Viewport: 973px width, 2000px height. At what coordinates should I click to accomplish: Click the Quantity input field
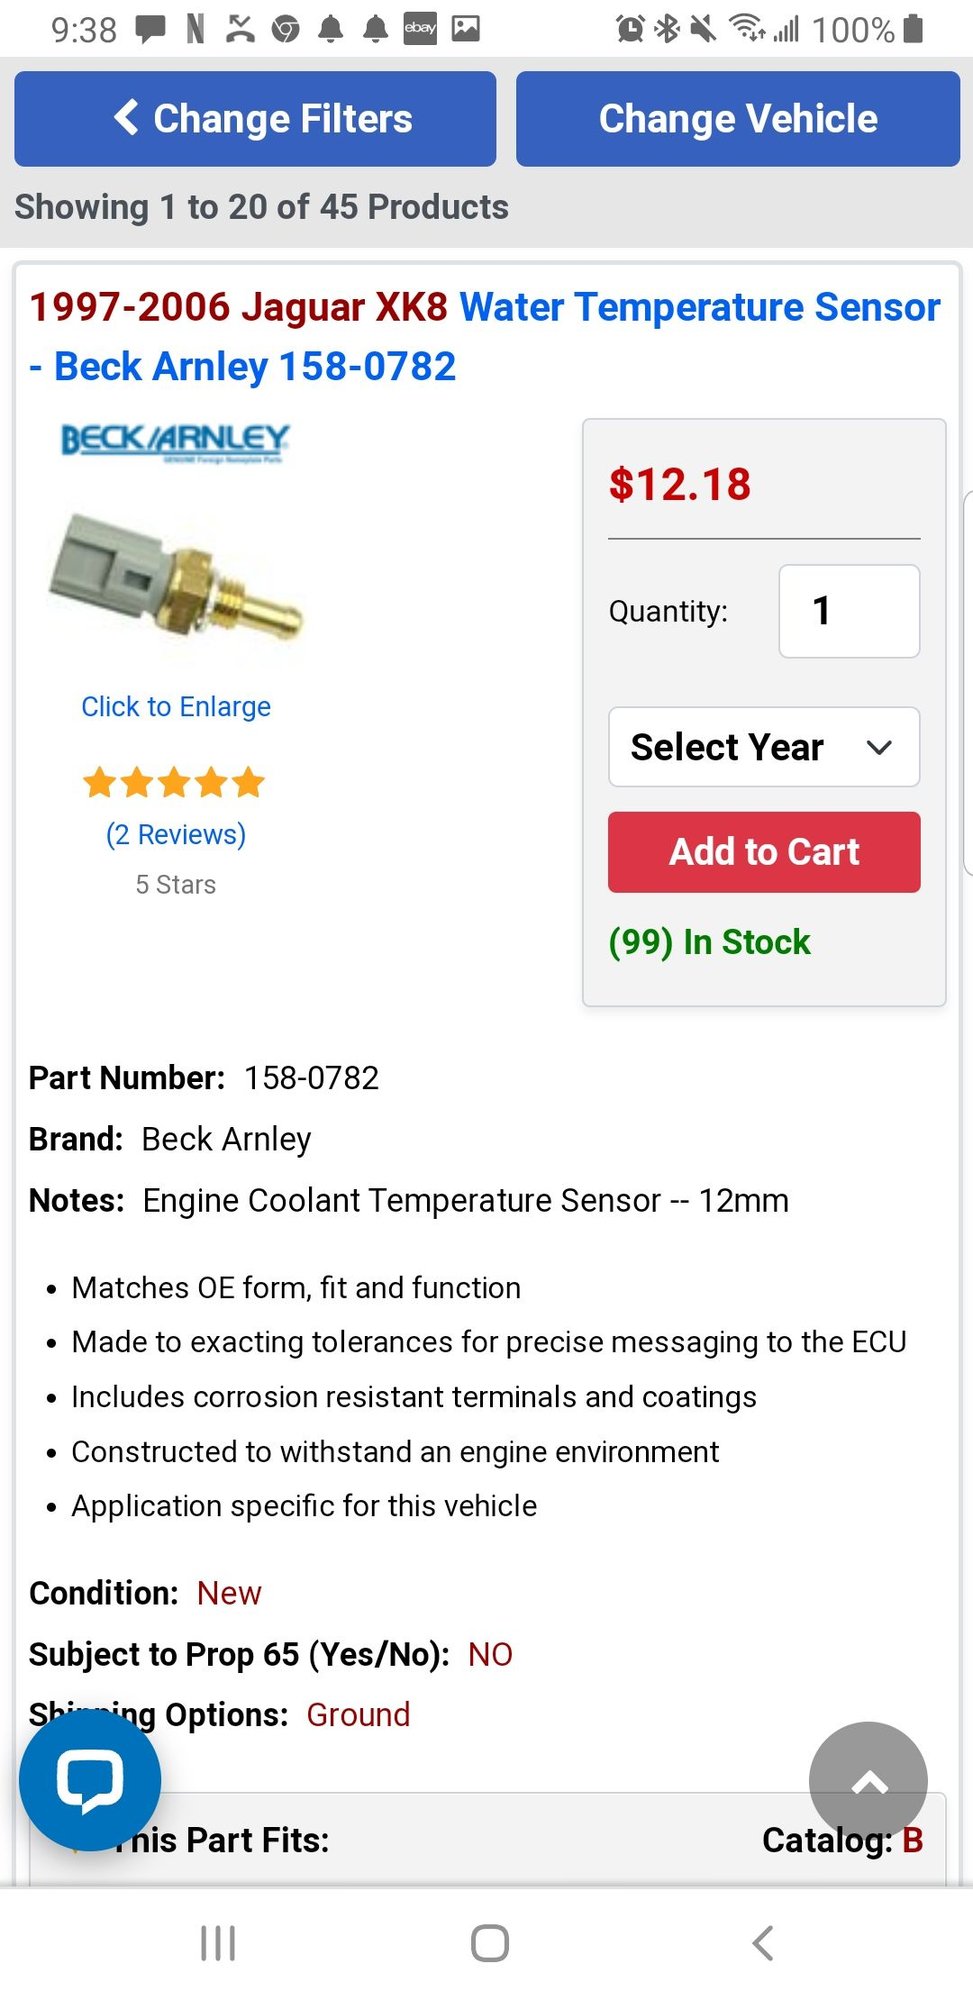[x=849, y=611]
